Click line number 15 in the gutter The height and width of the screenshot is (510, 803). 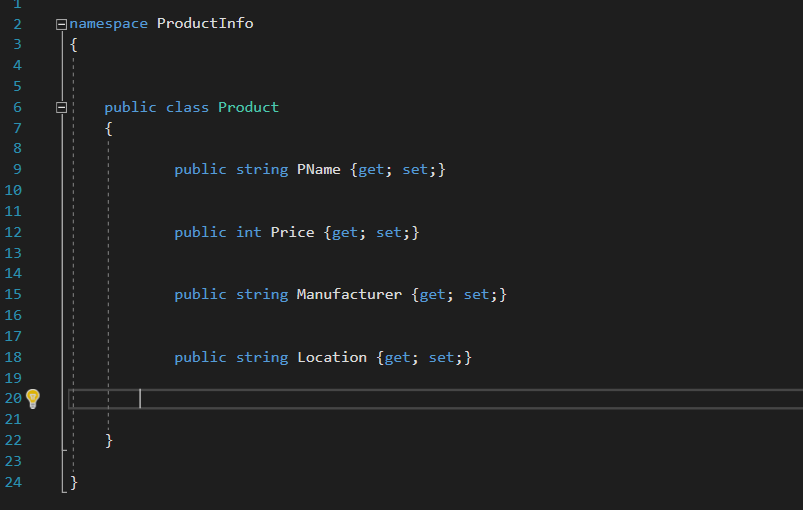(13, 294)
